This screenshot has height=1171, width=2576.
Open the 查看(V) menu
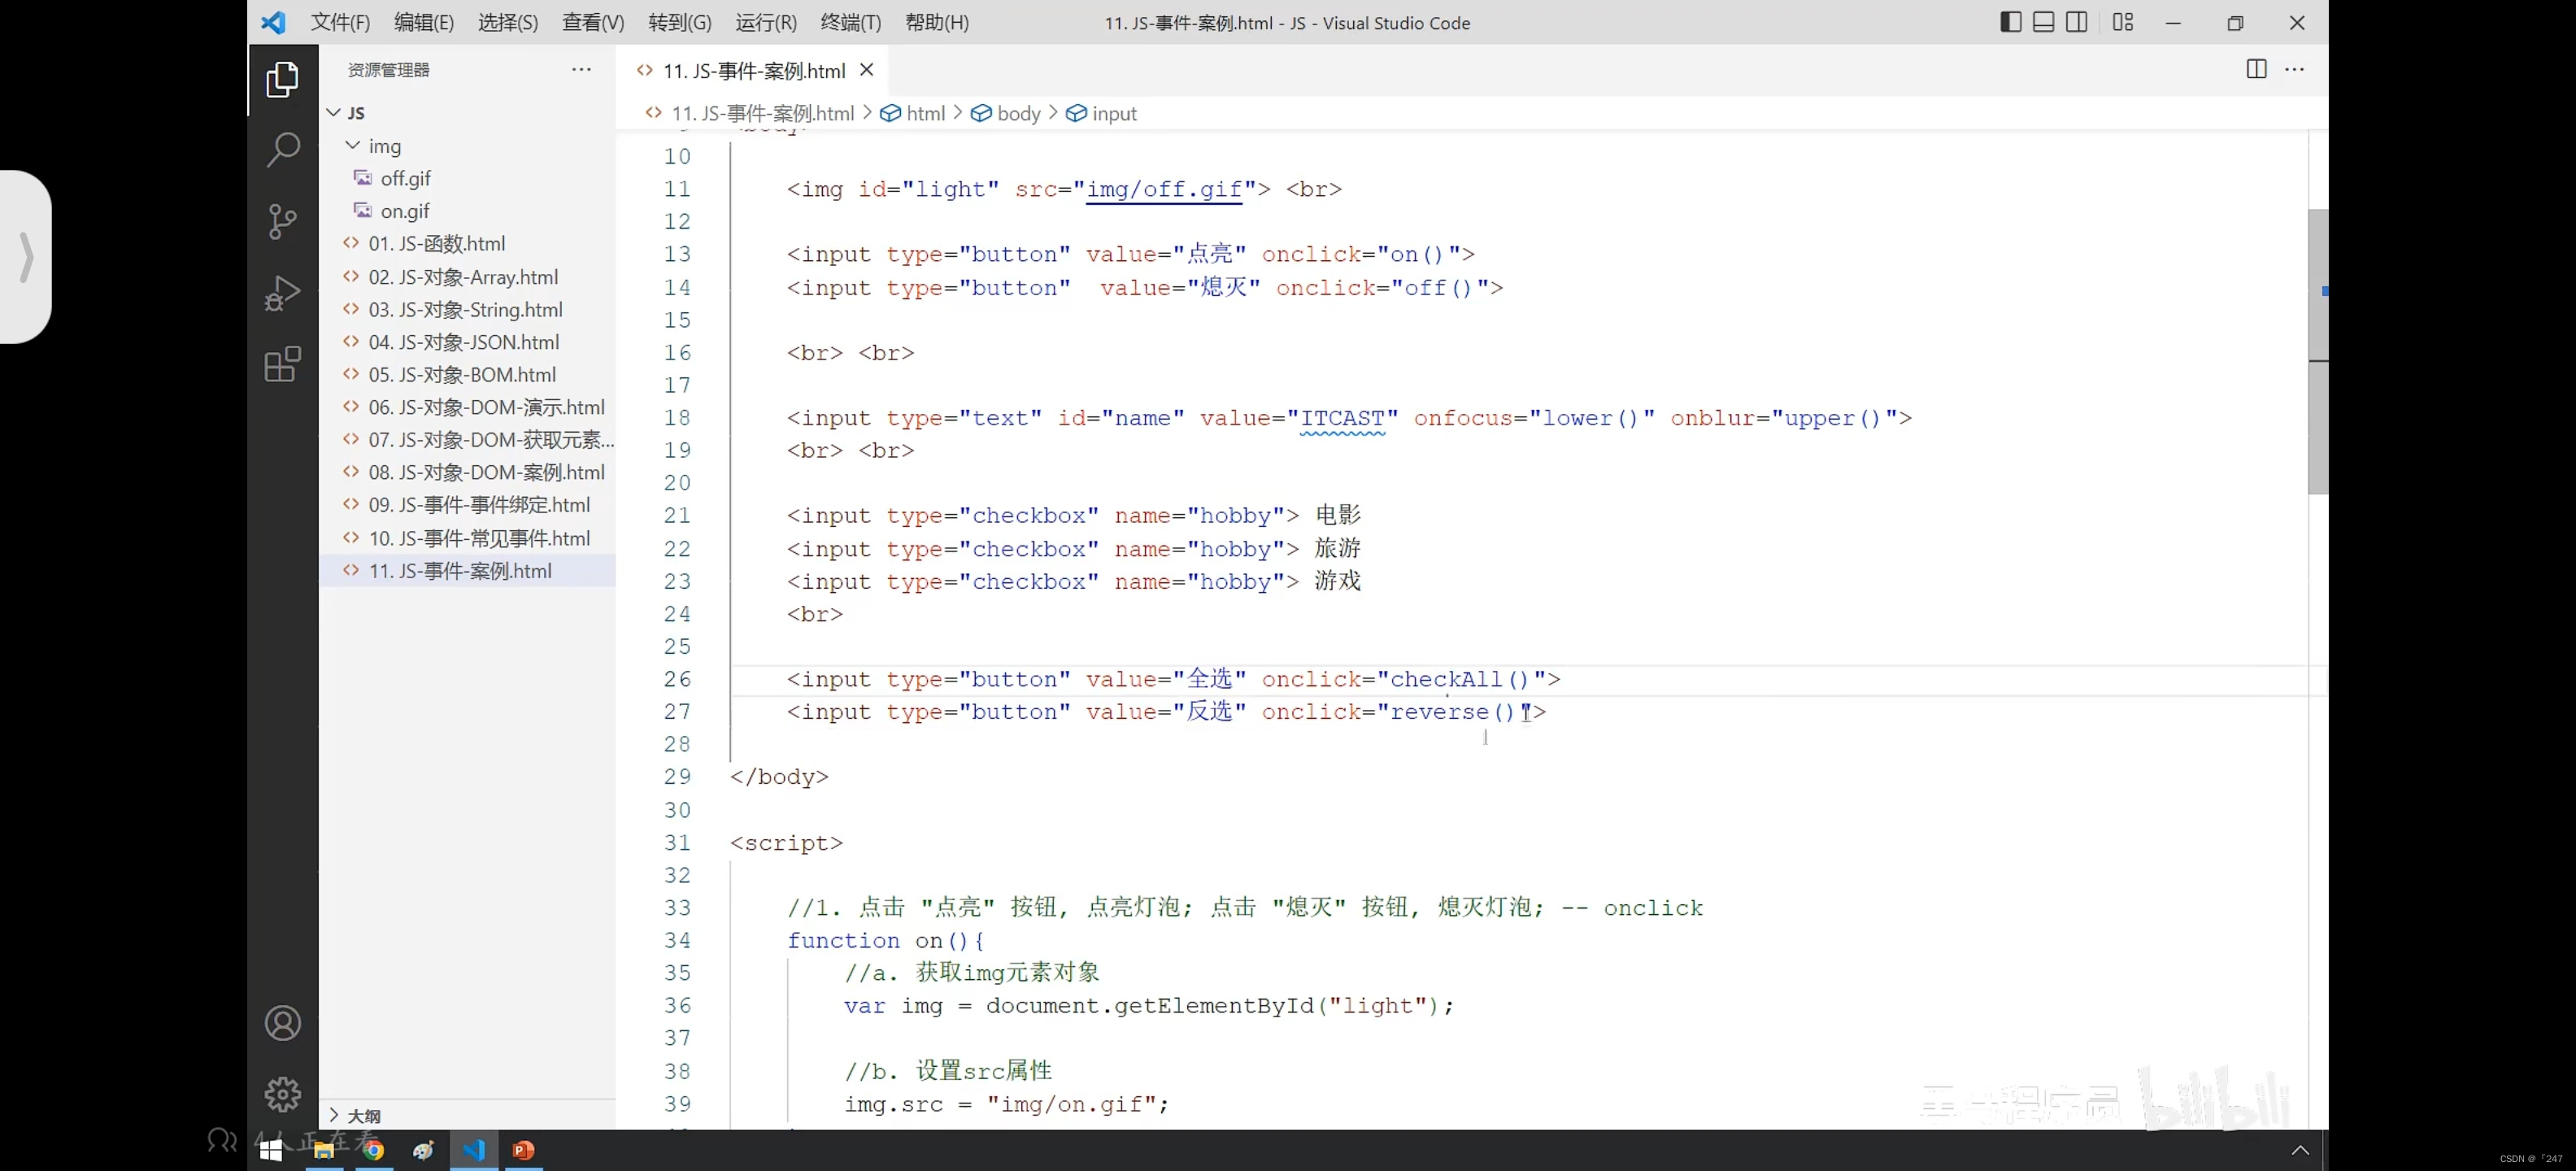click(593, 22)
